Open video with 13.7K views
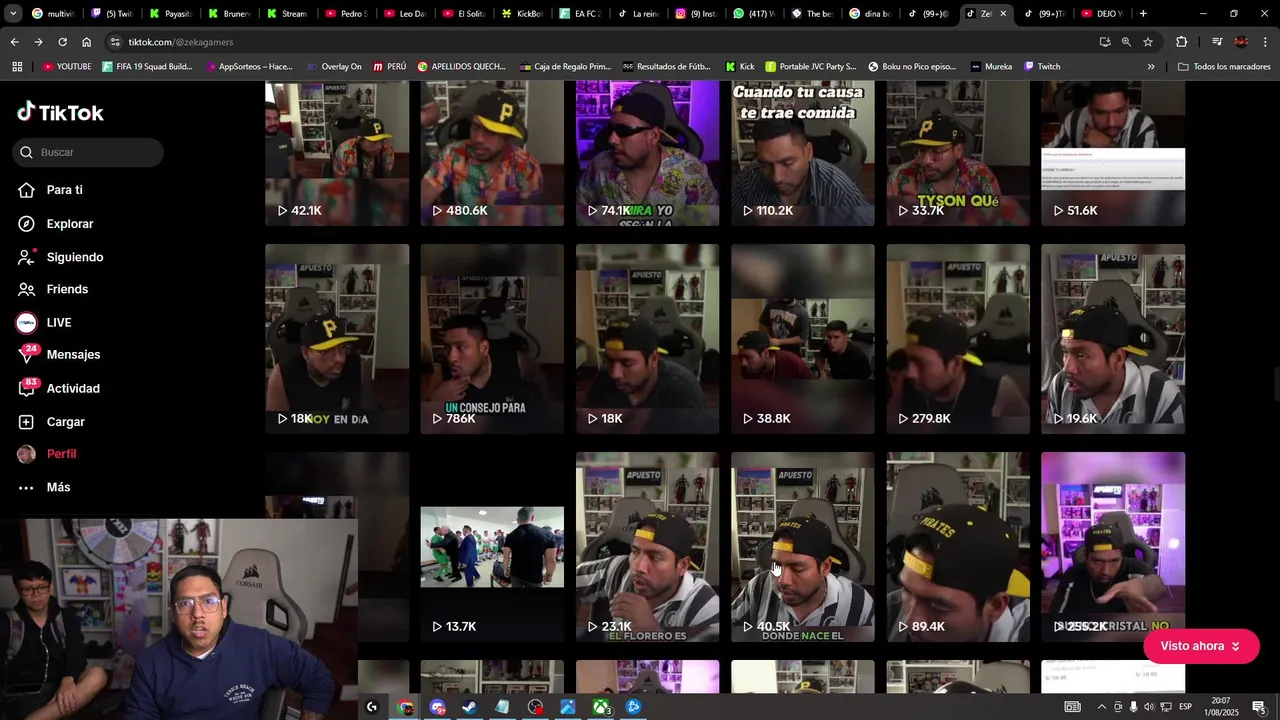 coord(492,547)
